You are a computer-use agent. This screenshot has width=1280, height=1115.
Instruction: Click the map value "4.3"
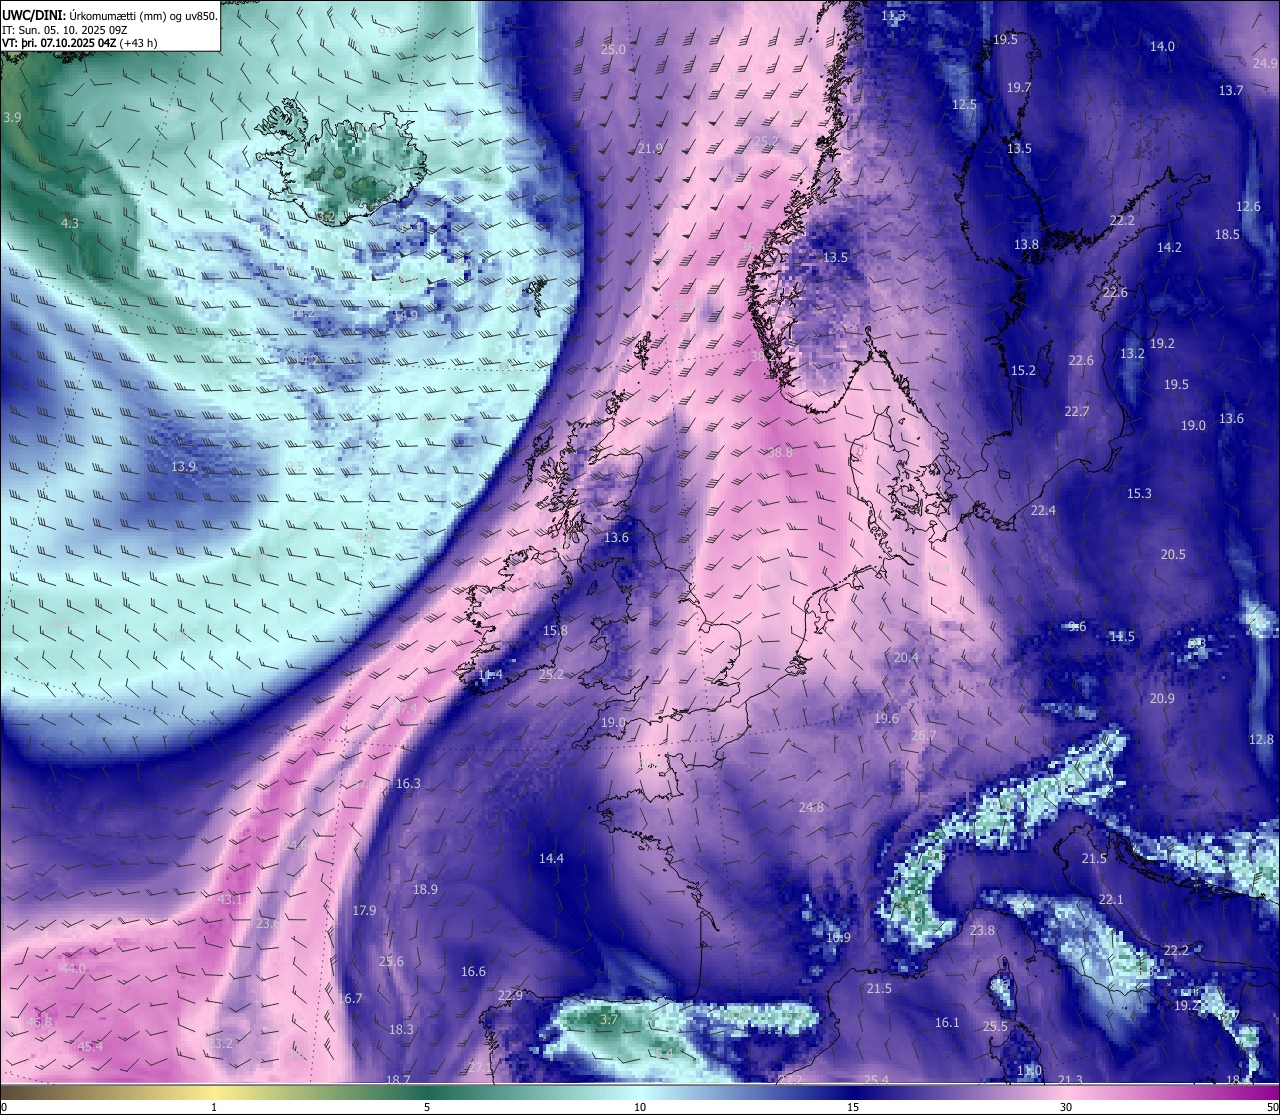pos(69,224)
